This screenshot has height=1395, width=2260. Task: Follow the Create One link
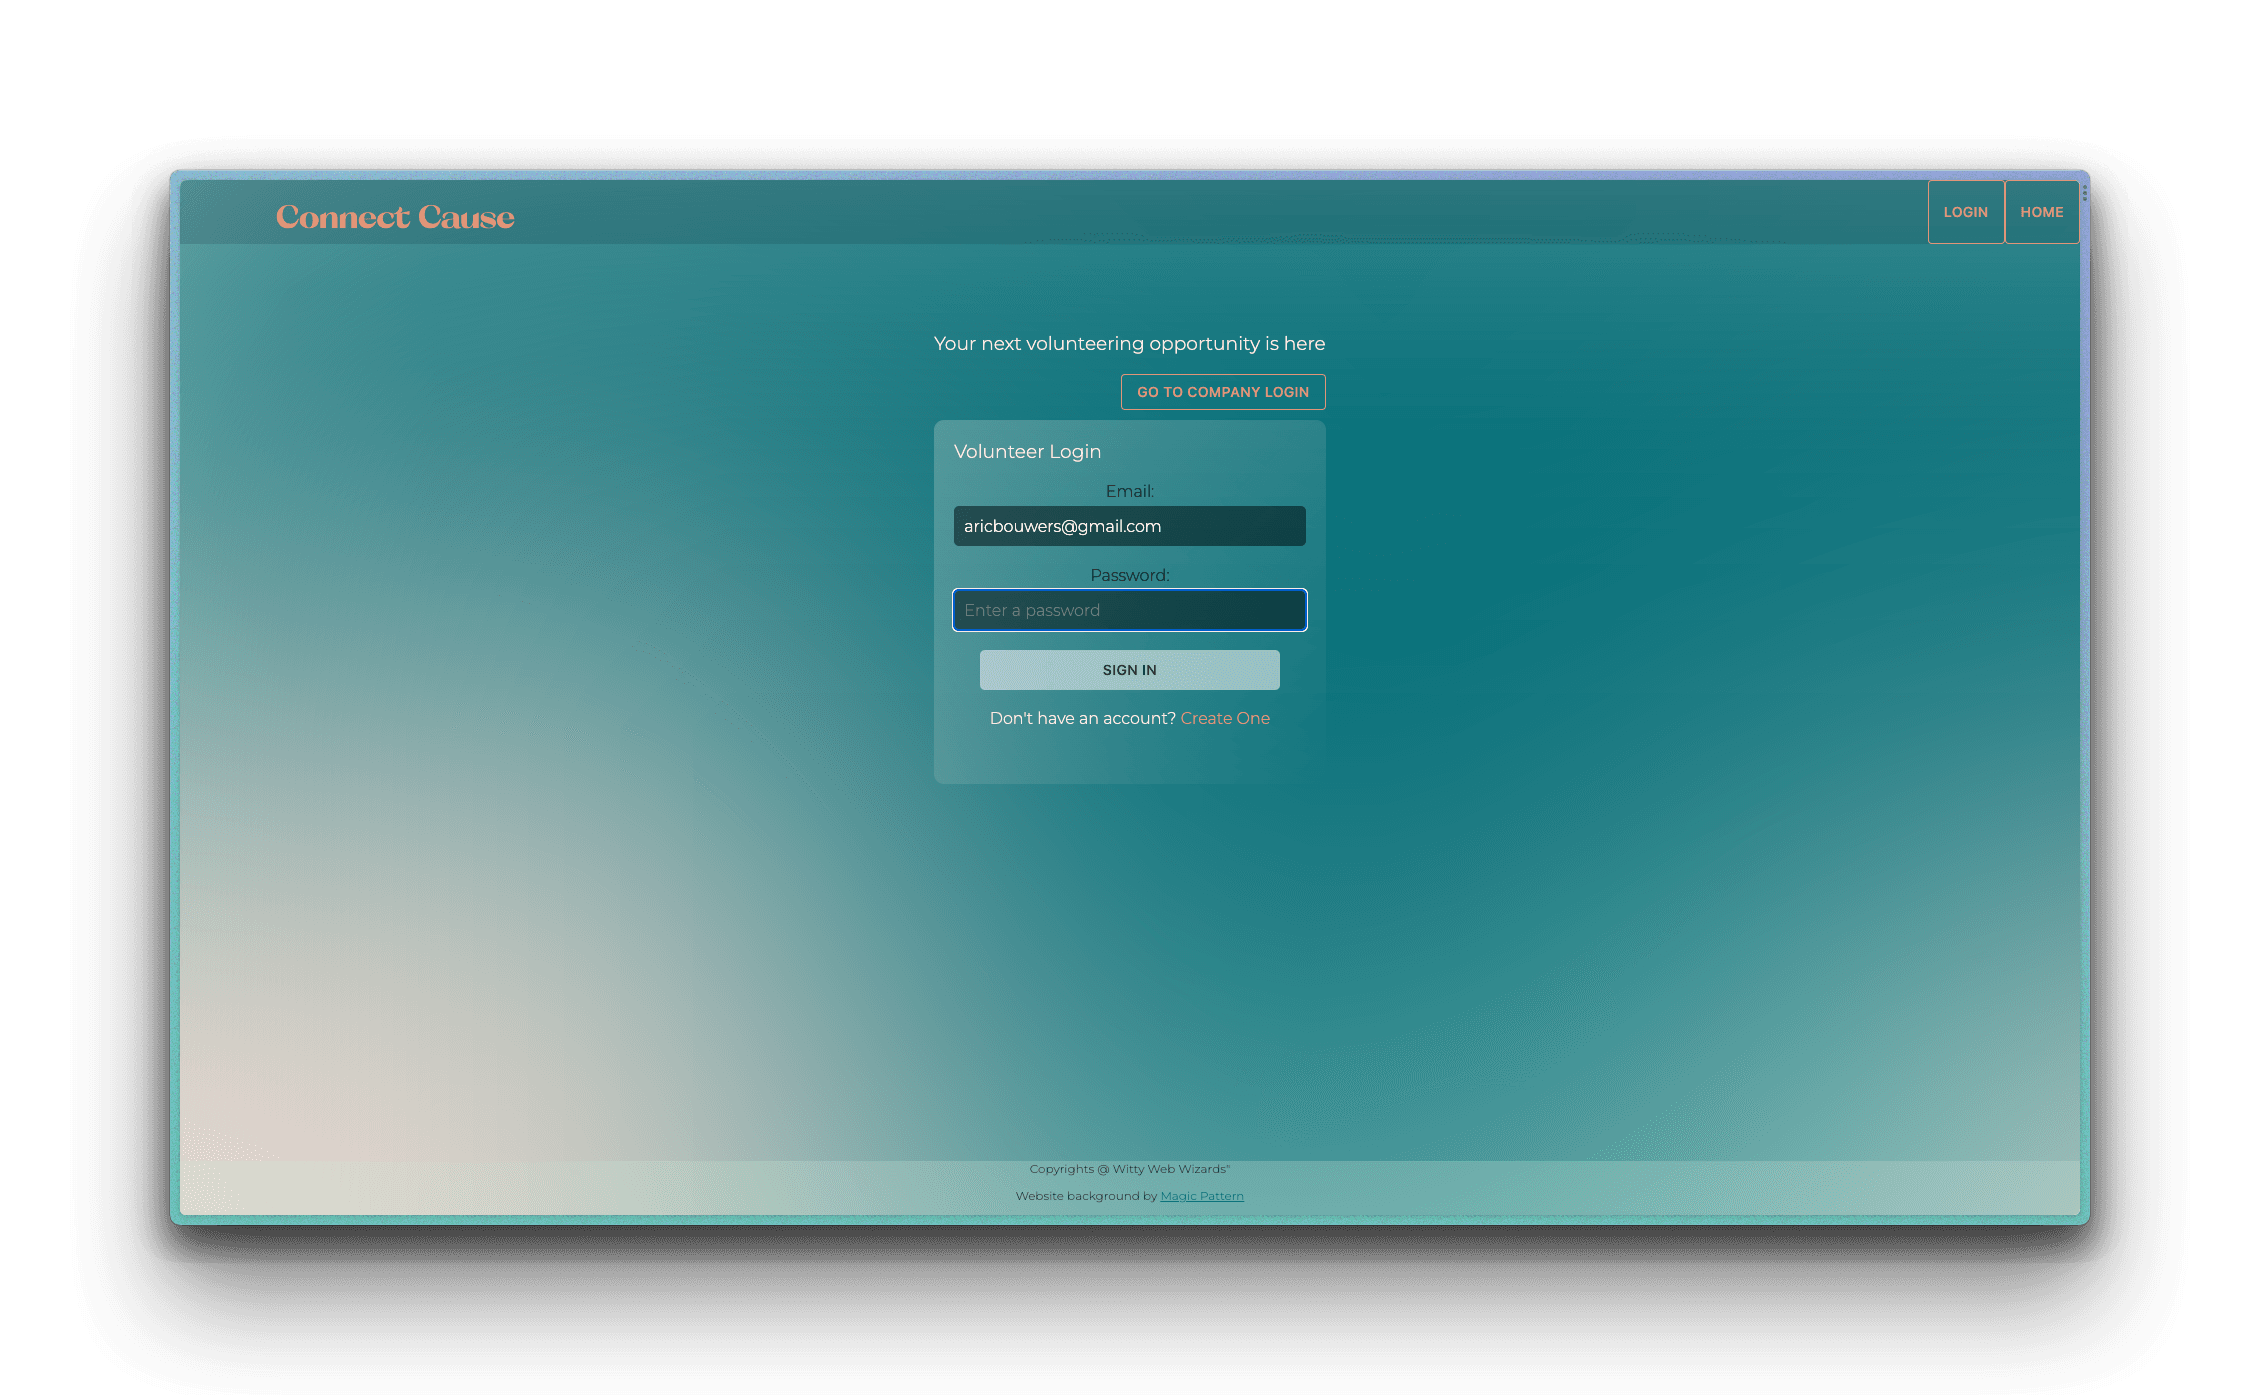(x=1224, y=718)
